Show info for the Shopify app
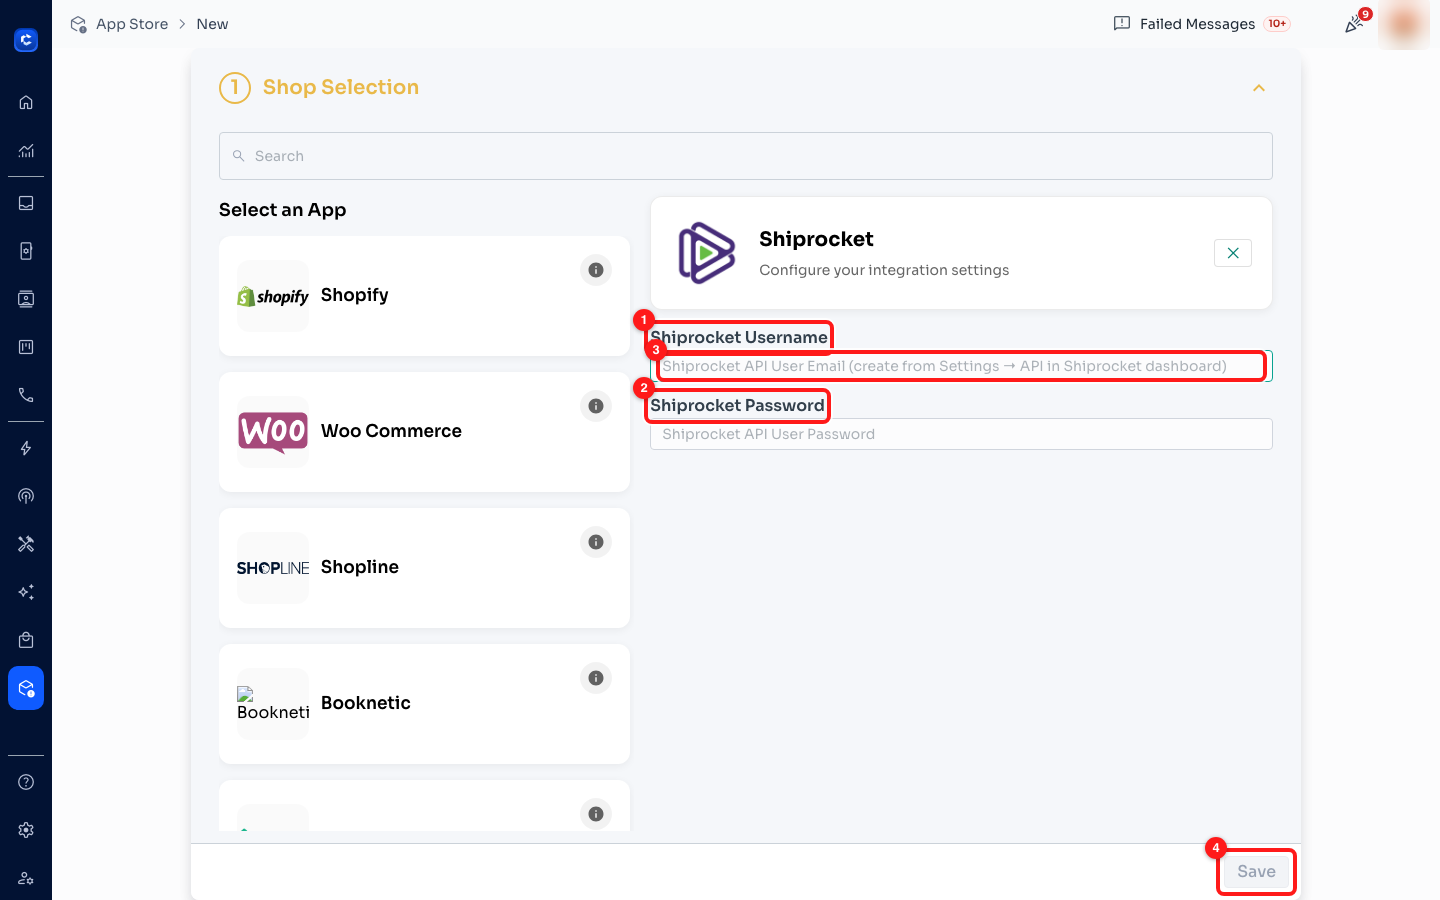Screen dimensions: 1440x900 point(596,270)
